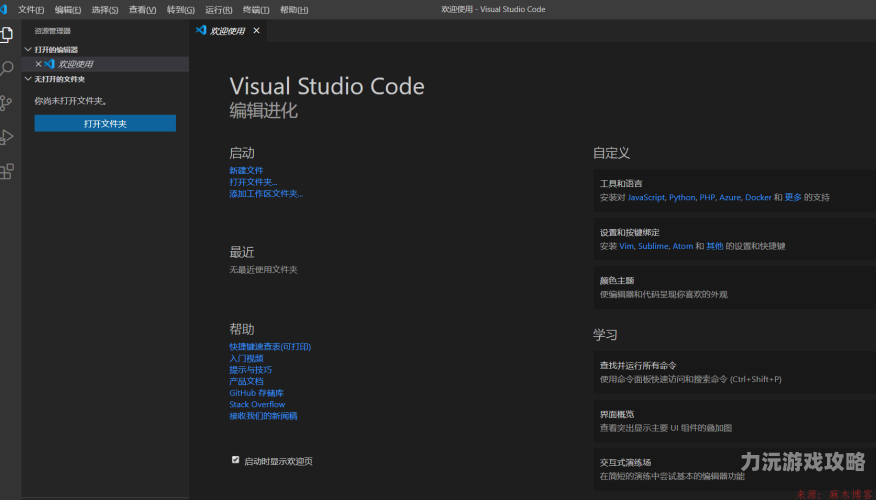Click the 新建文件 link
Viewport: 876px width, 500px height.
(246, 170)
